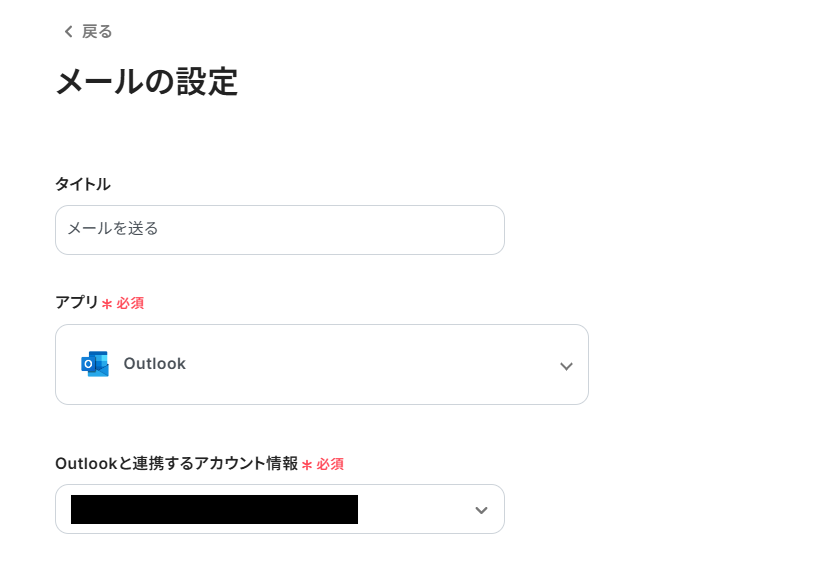Go back via the 戻る link
823x579 pixels.
tap(97, 32)
